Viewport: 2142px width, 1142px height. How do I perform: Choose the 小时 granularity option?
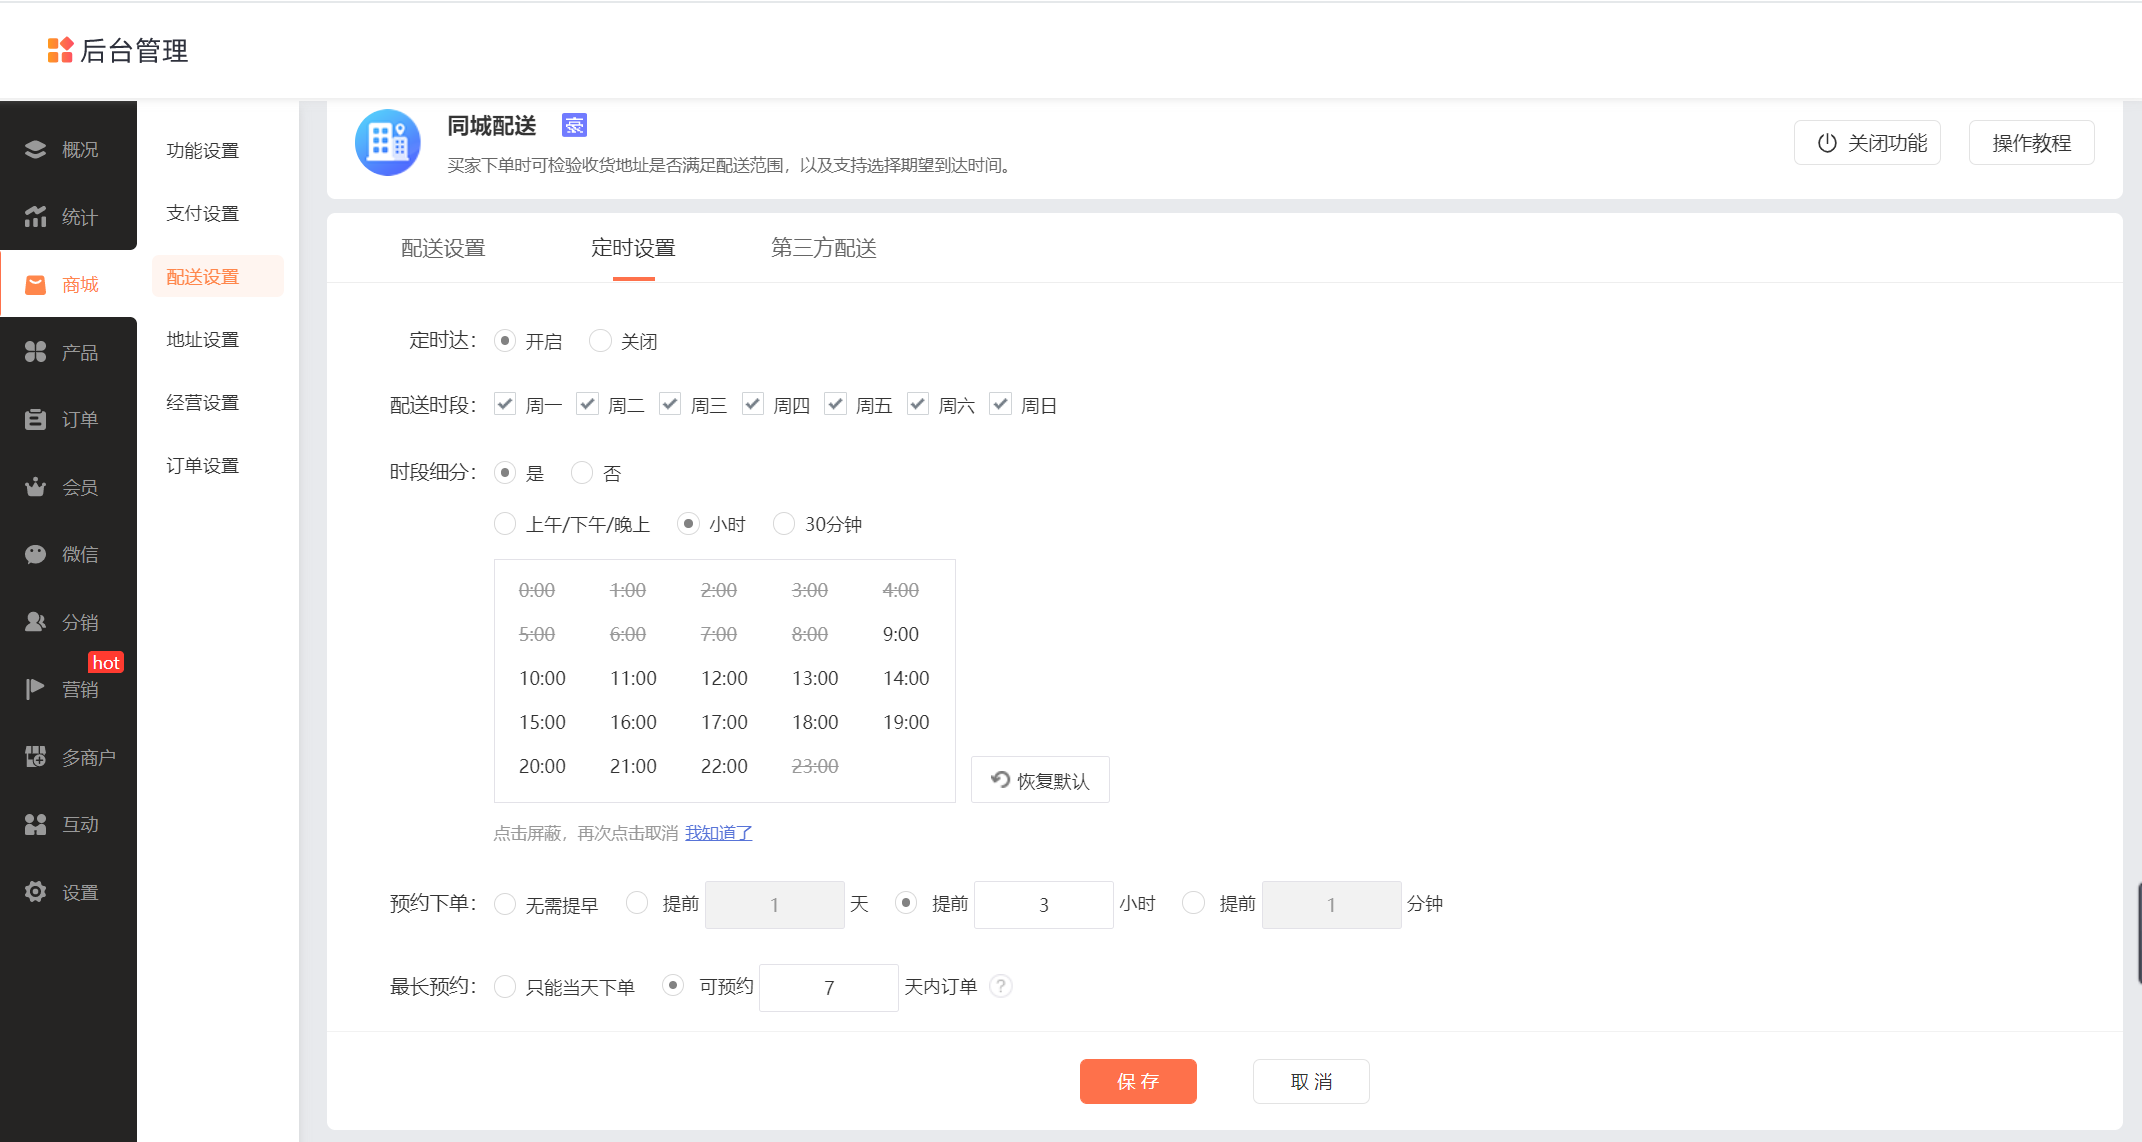point(688,524)
